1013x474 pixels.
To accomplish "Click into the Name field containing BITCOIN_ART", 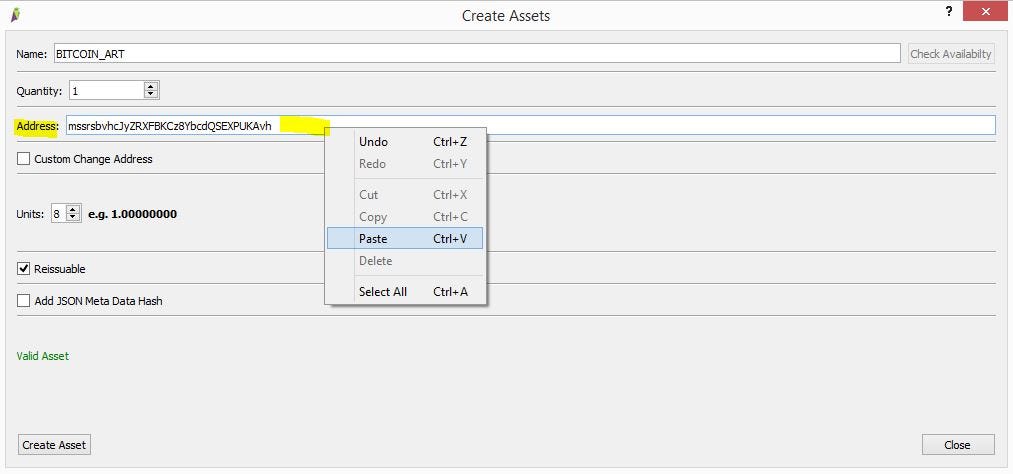I will point(477,54).
